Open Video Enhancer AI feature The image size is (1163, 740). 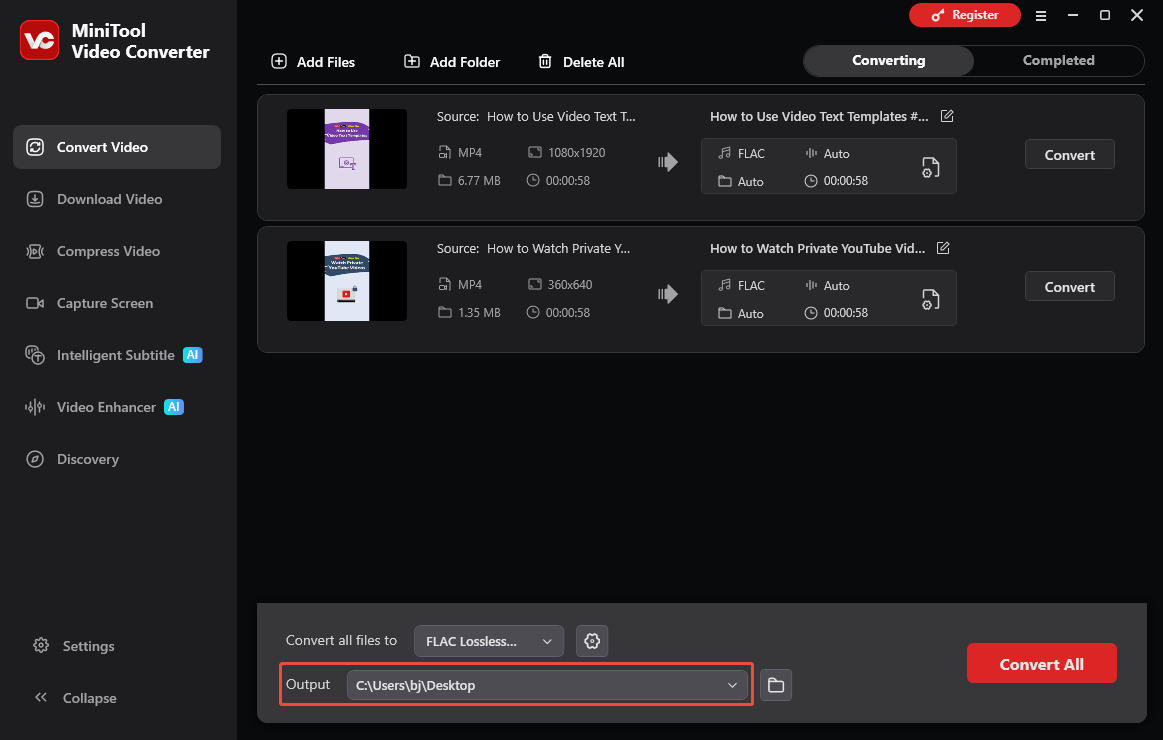[x=117, y=406]
